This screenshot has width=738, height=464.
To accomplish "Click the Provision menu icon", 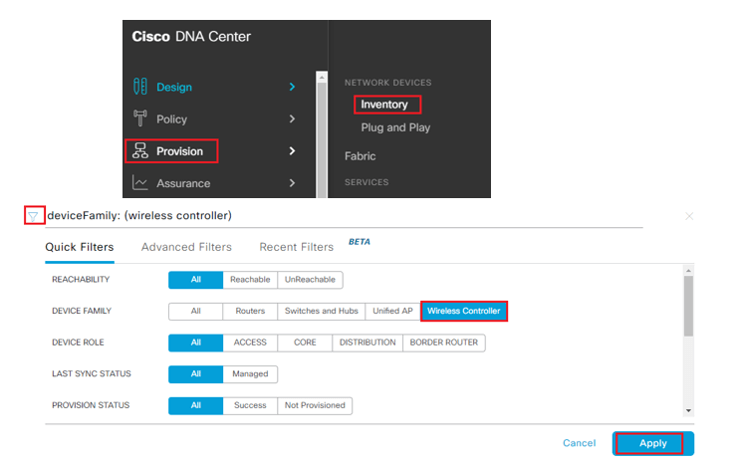I will 140,151.
